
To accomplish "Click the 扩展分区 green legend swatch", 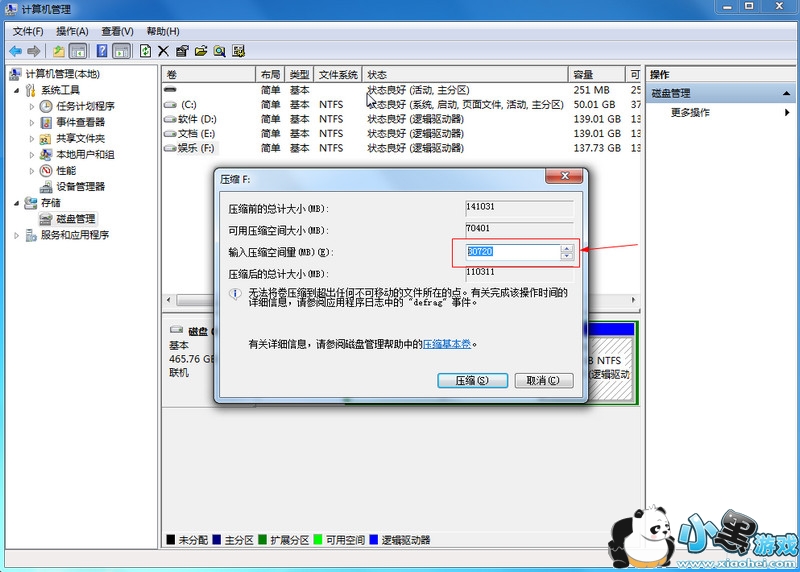I will [x=262, y=540].
